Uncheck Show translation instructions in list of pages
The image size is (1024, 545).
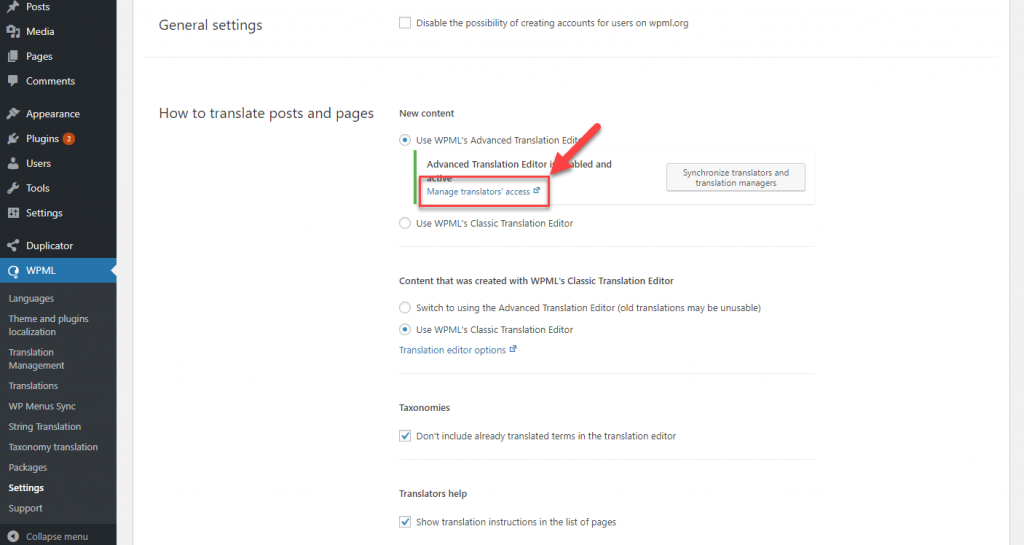(405, 522)
